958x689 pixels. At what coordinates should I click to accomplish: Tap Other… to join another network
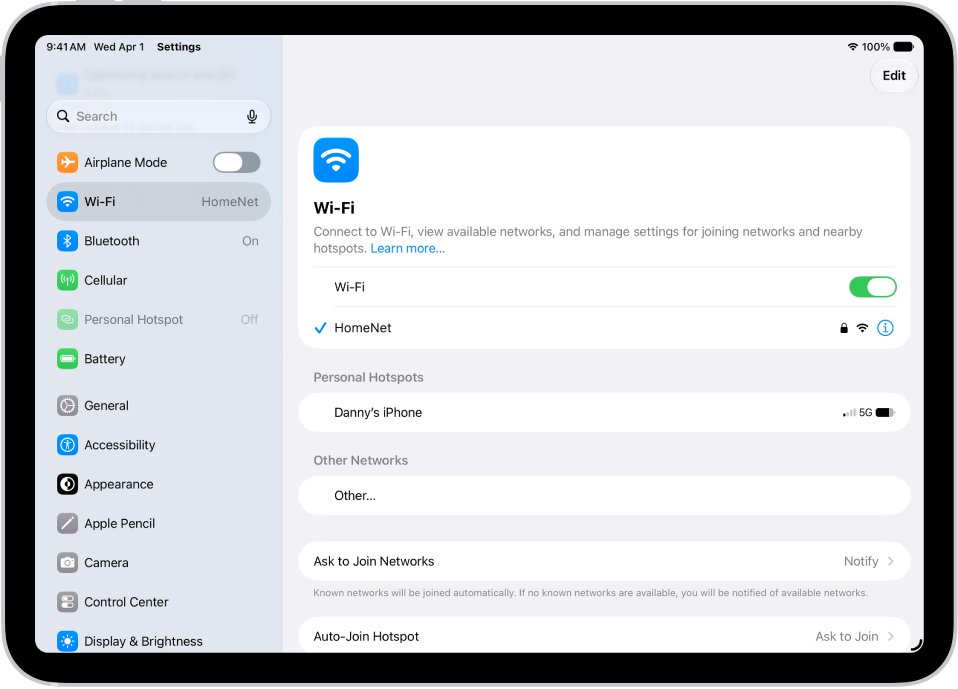[x=604, y=496]
